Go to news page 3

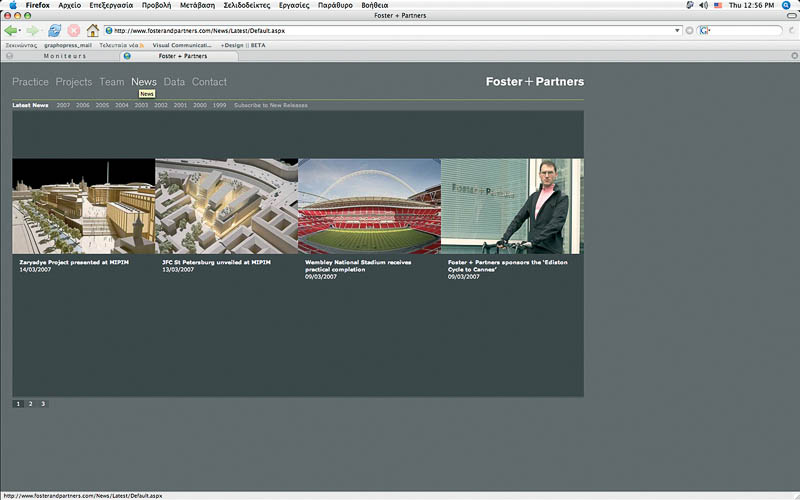[x=43, y=404]
